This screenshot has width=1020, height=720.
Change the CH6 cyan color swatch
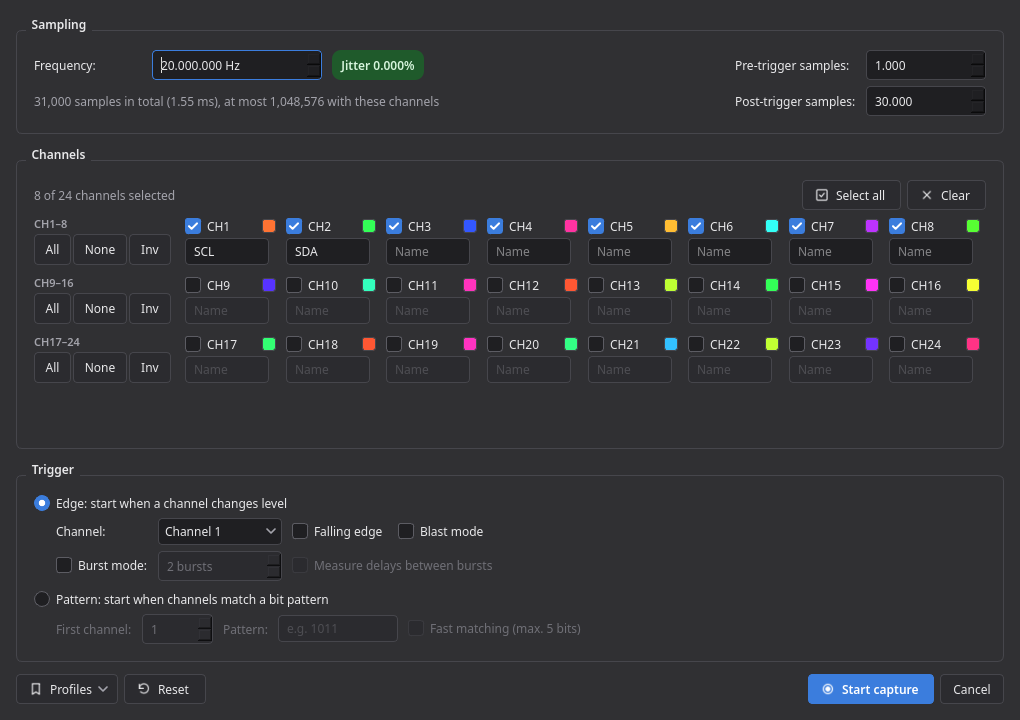point(772,226)
